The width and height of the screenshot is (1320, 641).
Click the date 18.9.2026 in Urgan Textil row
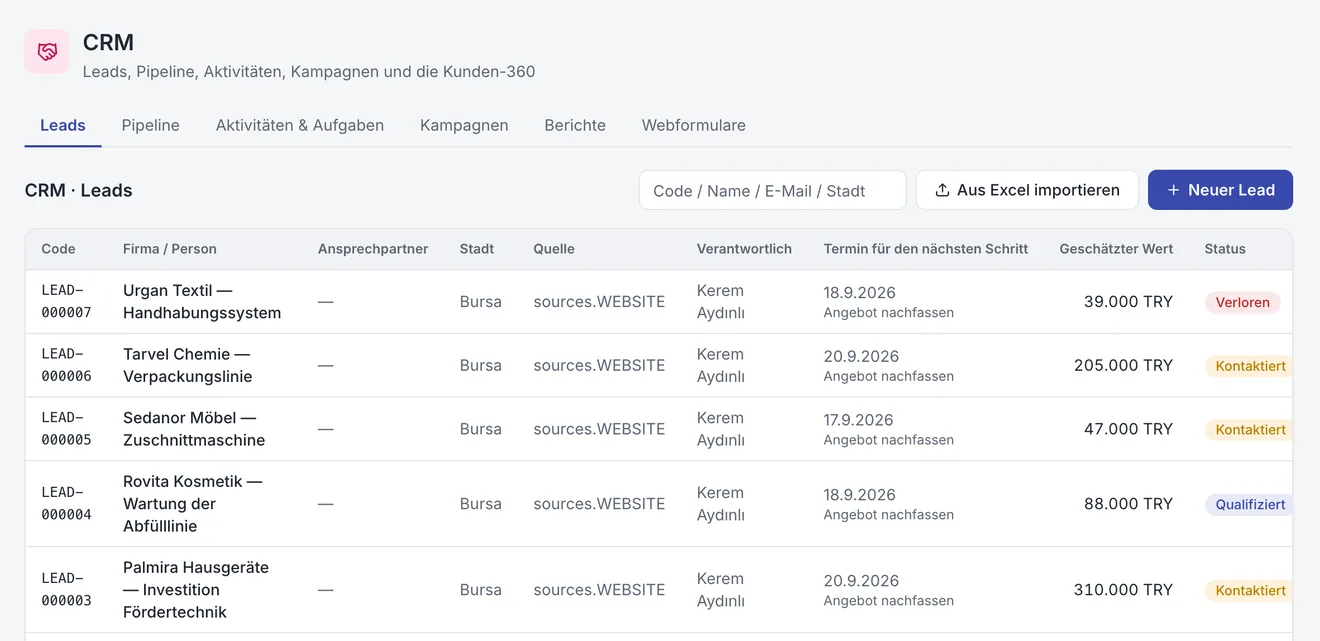pyautogui.click(x=860, y=292)
